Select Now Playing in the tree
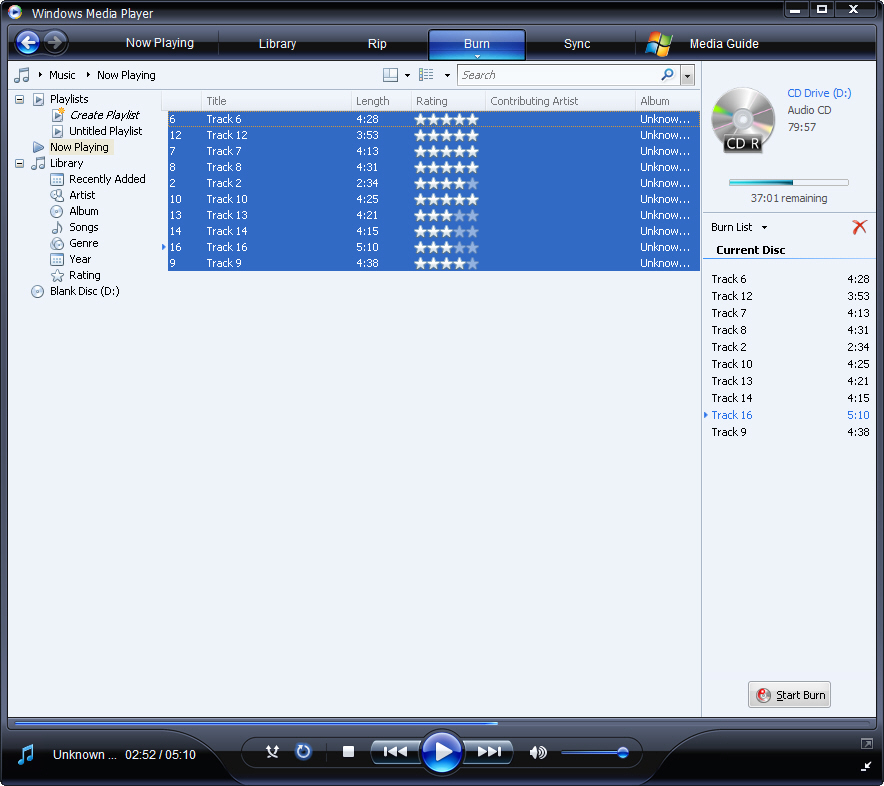Screen dimensions: 884x786 click(x=79, y=147)
